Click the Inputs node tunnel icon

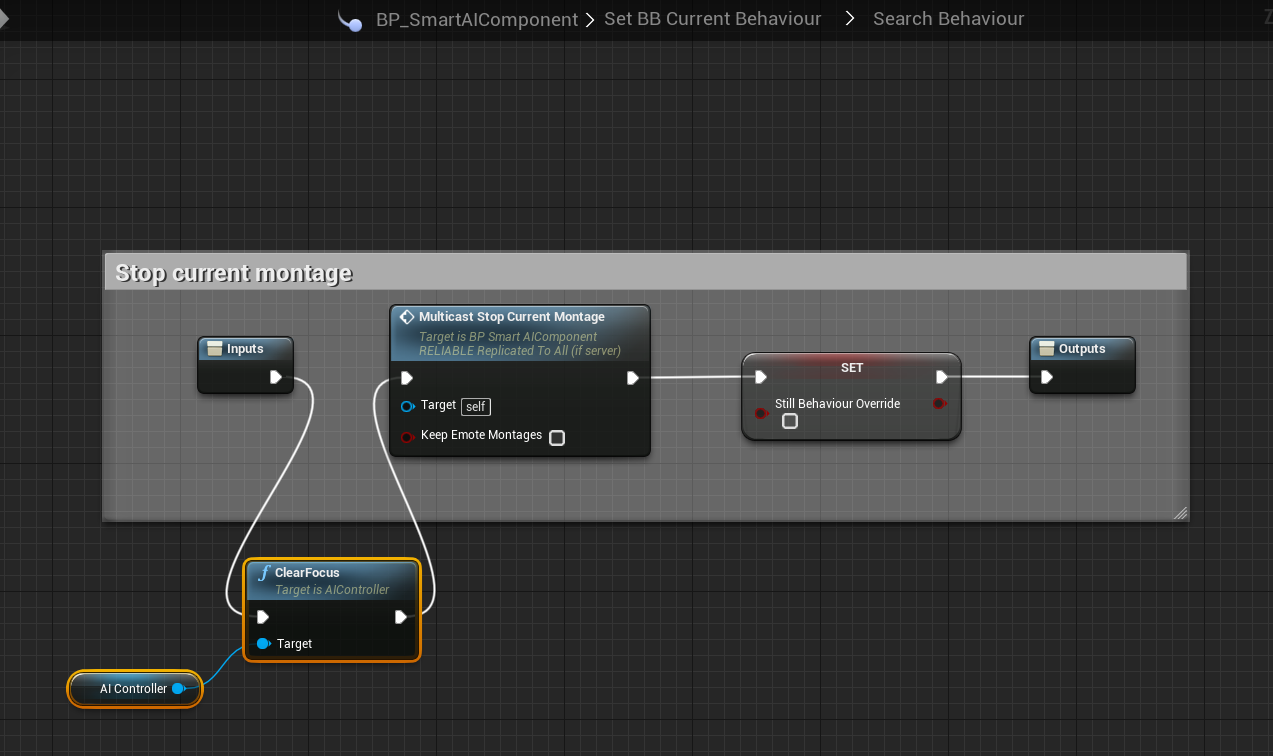coord(214,349)
